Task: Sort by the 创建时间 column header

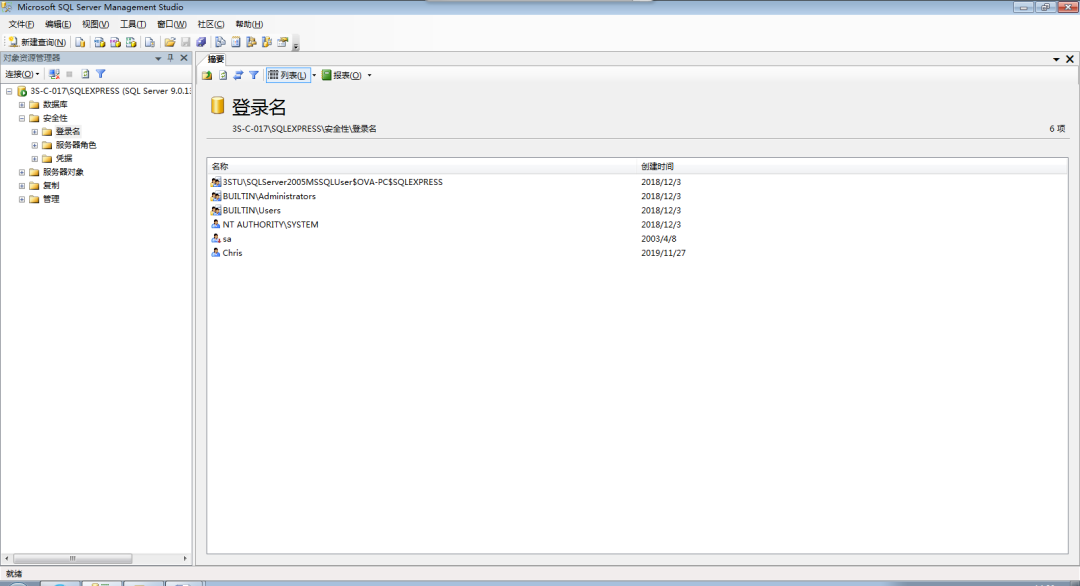Action: click(x=853, y=167)
